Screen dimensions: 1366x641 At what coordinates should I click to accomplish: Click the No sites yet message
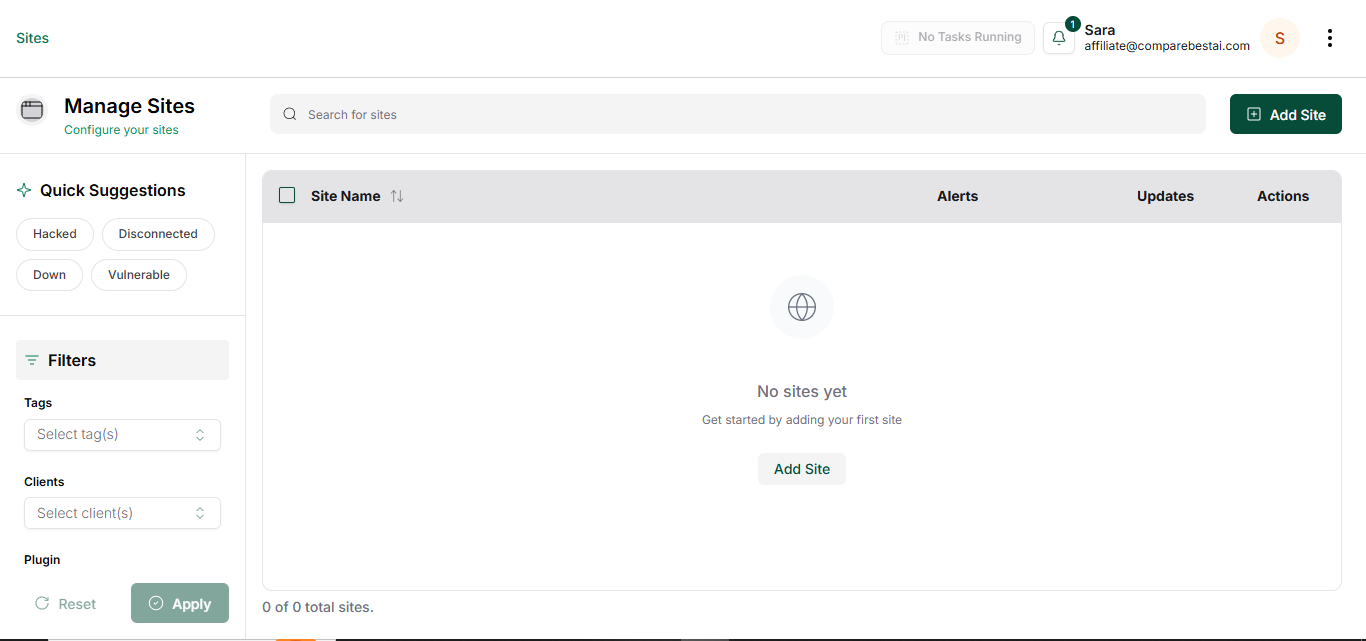coord(802,392)
